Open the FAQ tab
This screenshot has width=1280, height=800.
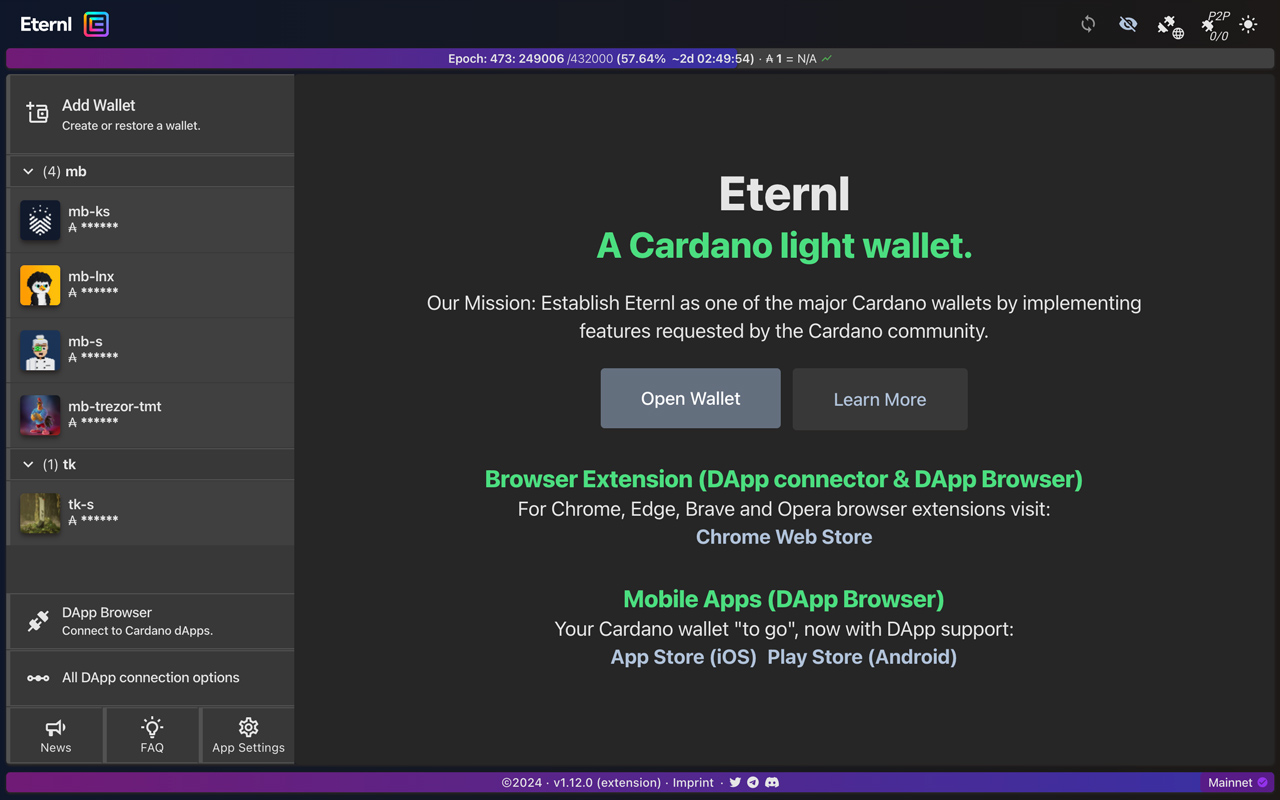point(152,735)
